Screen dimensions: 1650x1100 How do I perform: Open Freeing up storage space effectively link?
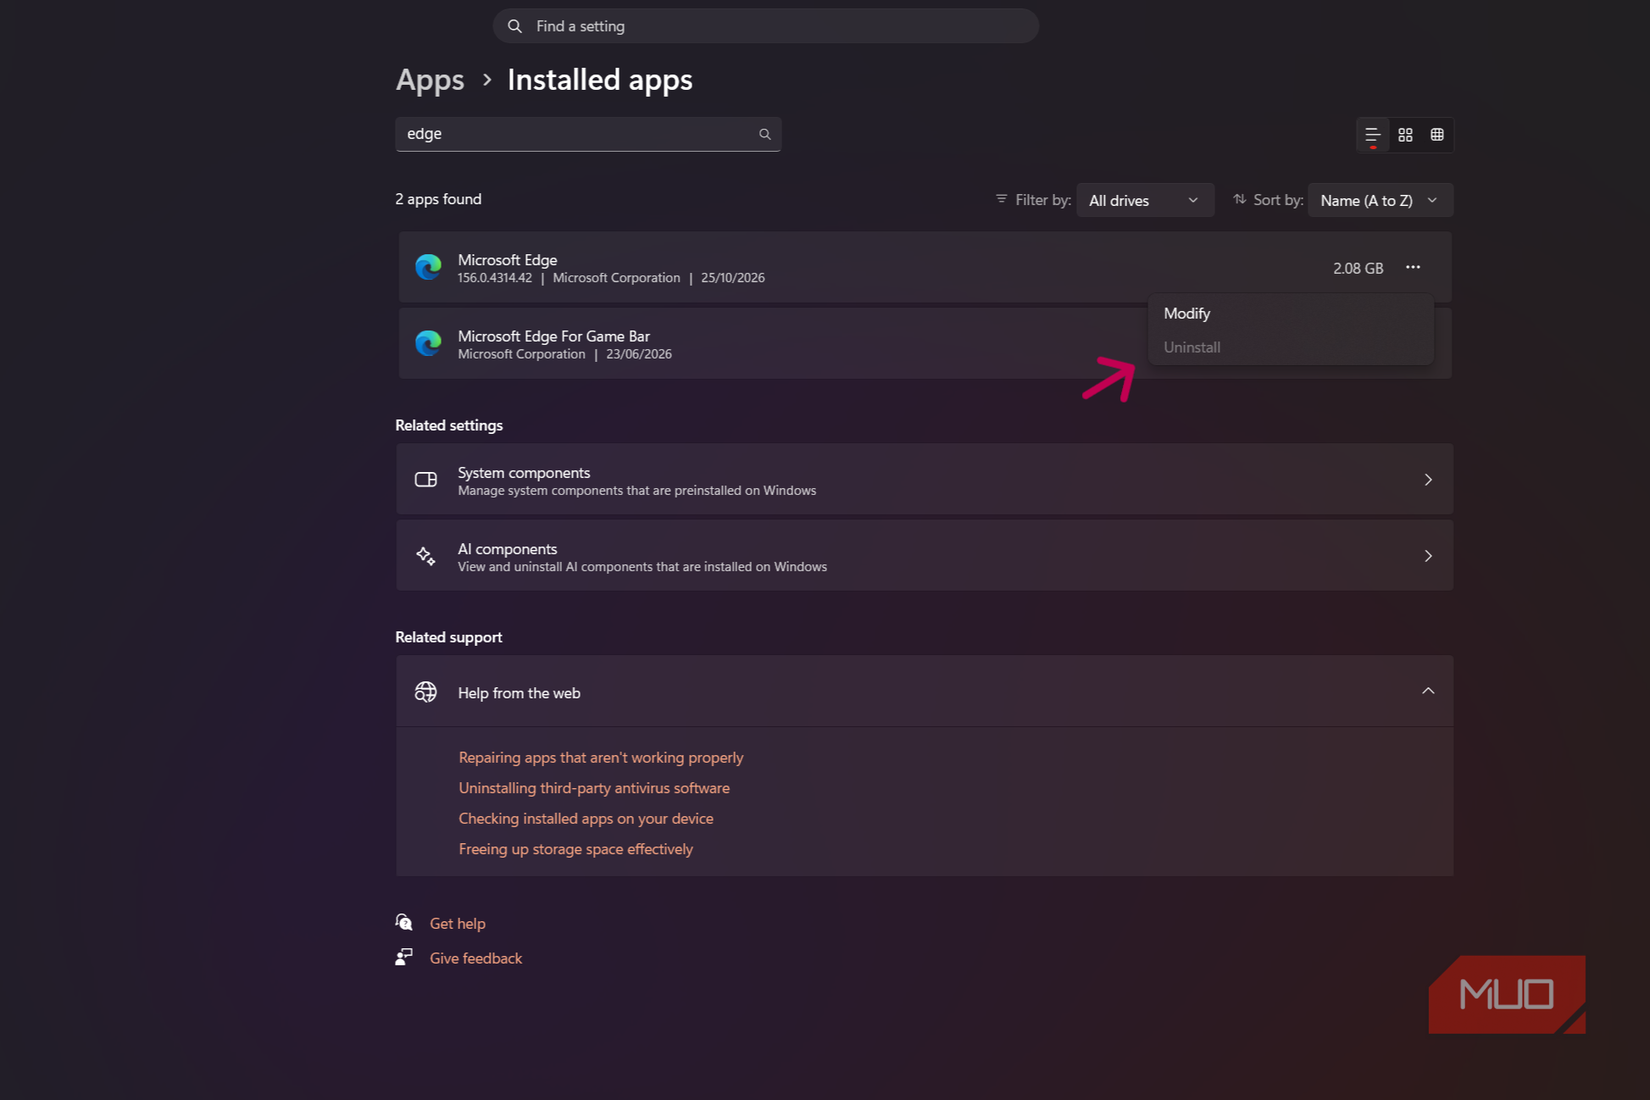click(x=575, y=849)
